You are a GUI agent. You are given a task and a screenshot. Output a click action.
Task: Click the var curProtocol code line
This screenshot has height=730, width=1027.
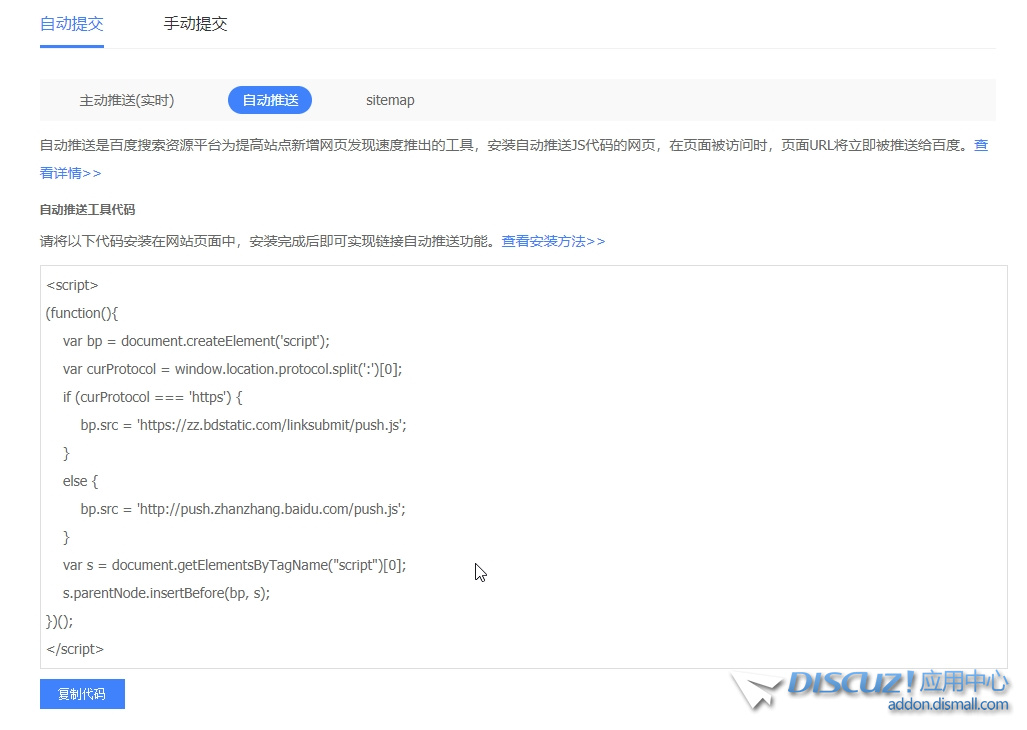pos(232,369)
